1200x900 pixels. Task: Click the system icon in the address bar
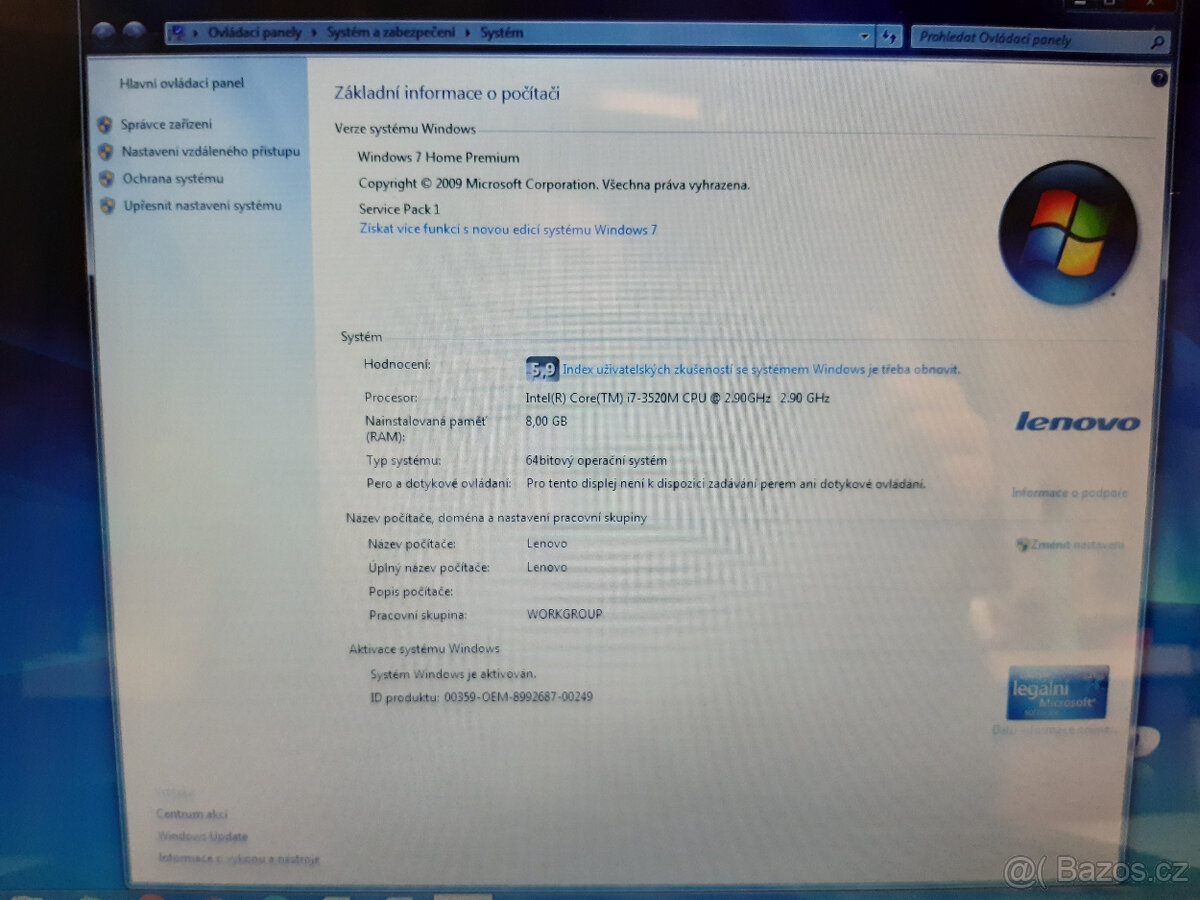178,33
